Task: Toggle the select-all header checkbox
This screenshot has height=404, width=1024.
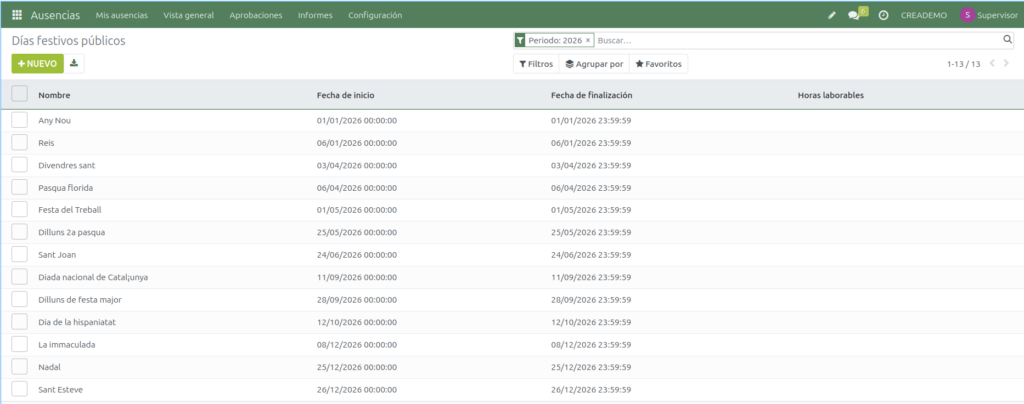Action: pyautogui.click(x=20, y=94)
